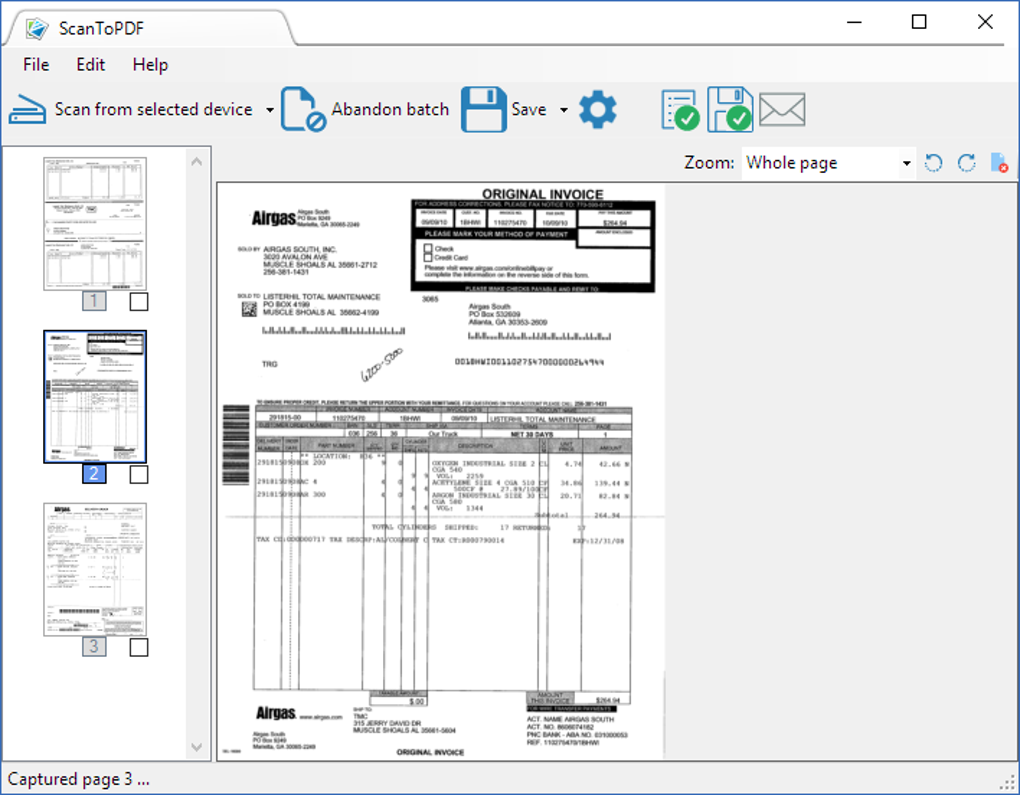Click the Abandon batch label
The image size is (1020, 795).
tap(390, 109)
